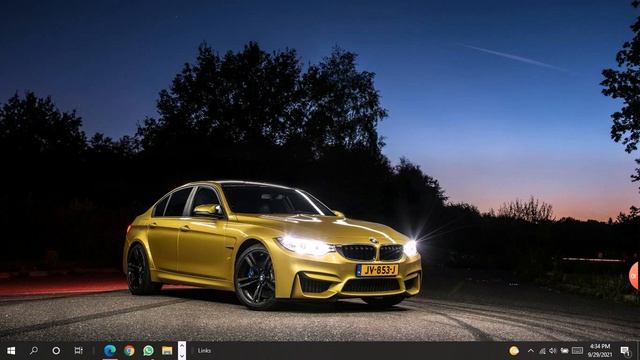This screenshot has width=640, height=360.
Task: Open WhatsApp from the taskbar
Action: (x=148, y=351)
